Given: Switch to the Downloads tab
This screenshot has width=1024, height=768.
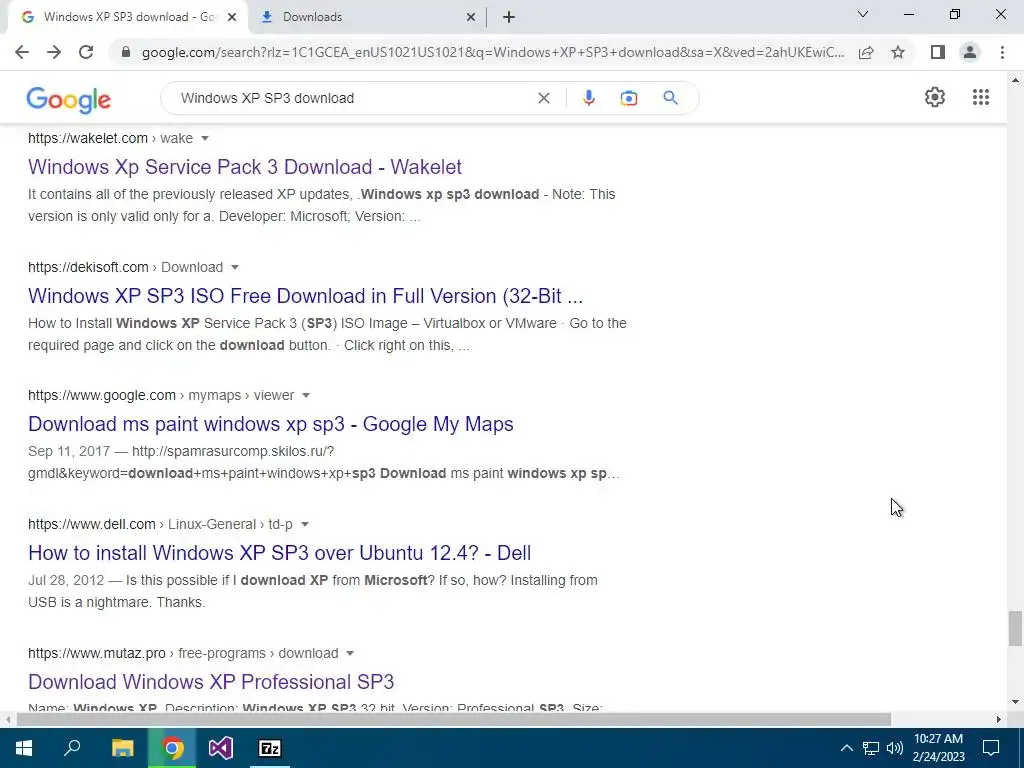Looking at the screenshot, I should [367, 17].
